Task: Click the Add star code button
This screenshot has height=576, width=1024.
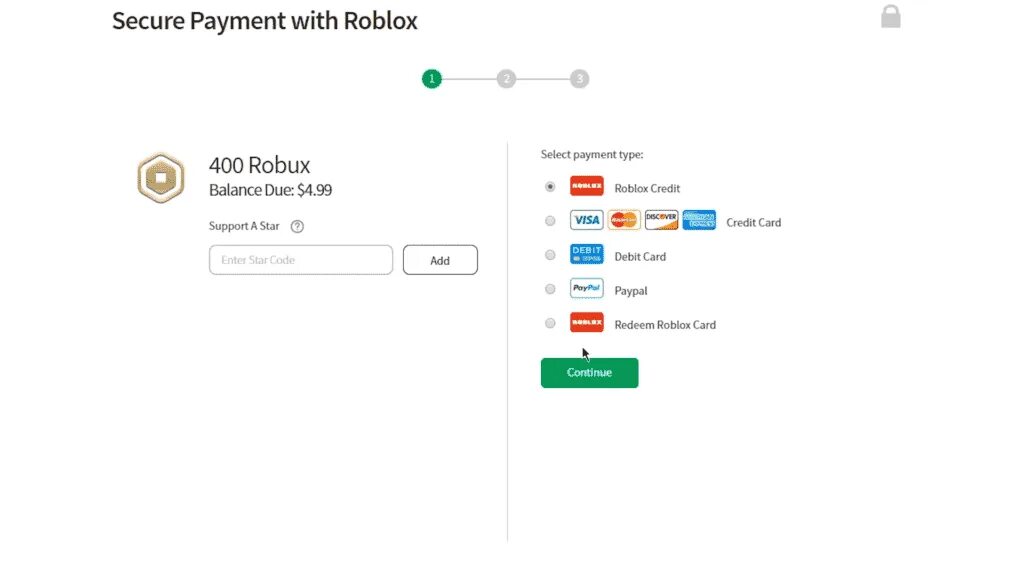Action: tap(440, 260)
